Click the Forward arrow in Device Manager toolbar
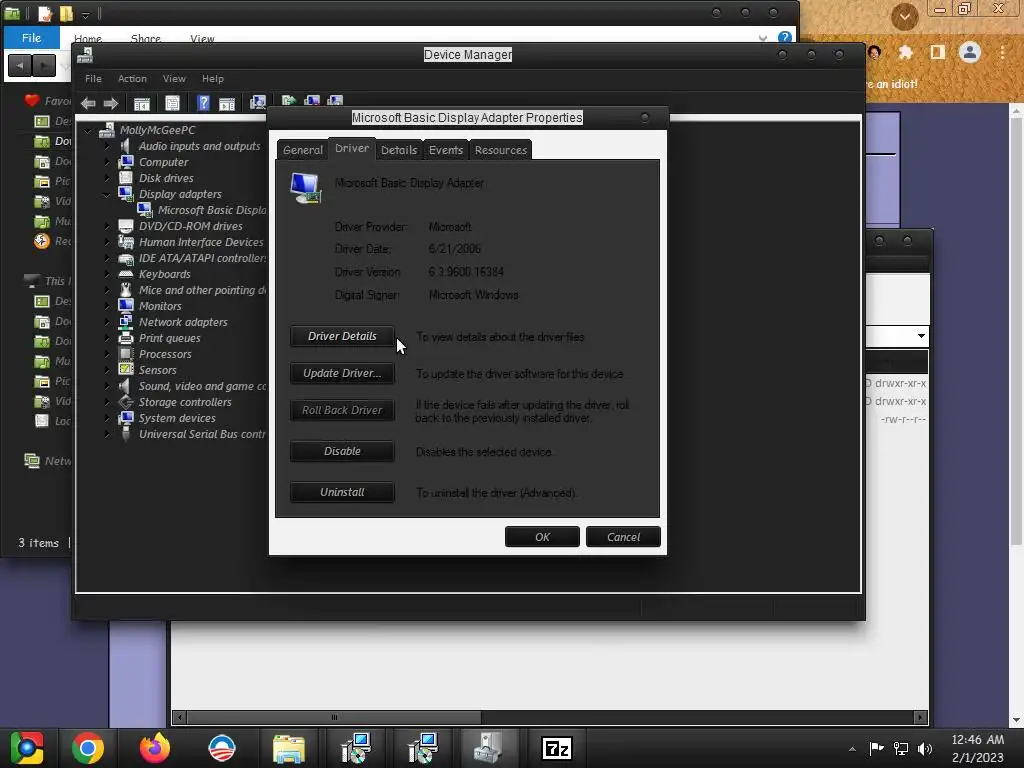Screen dimensions: 1024x768 pos(111,103)
